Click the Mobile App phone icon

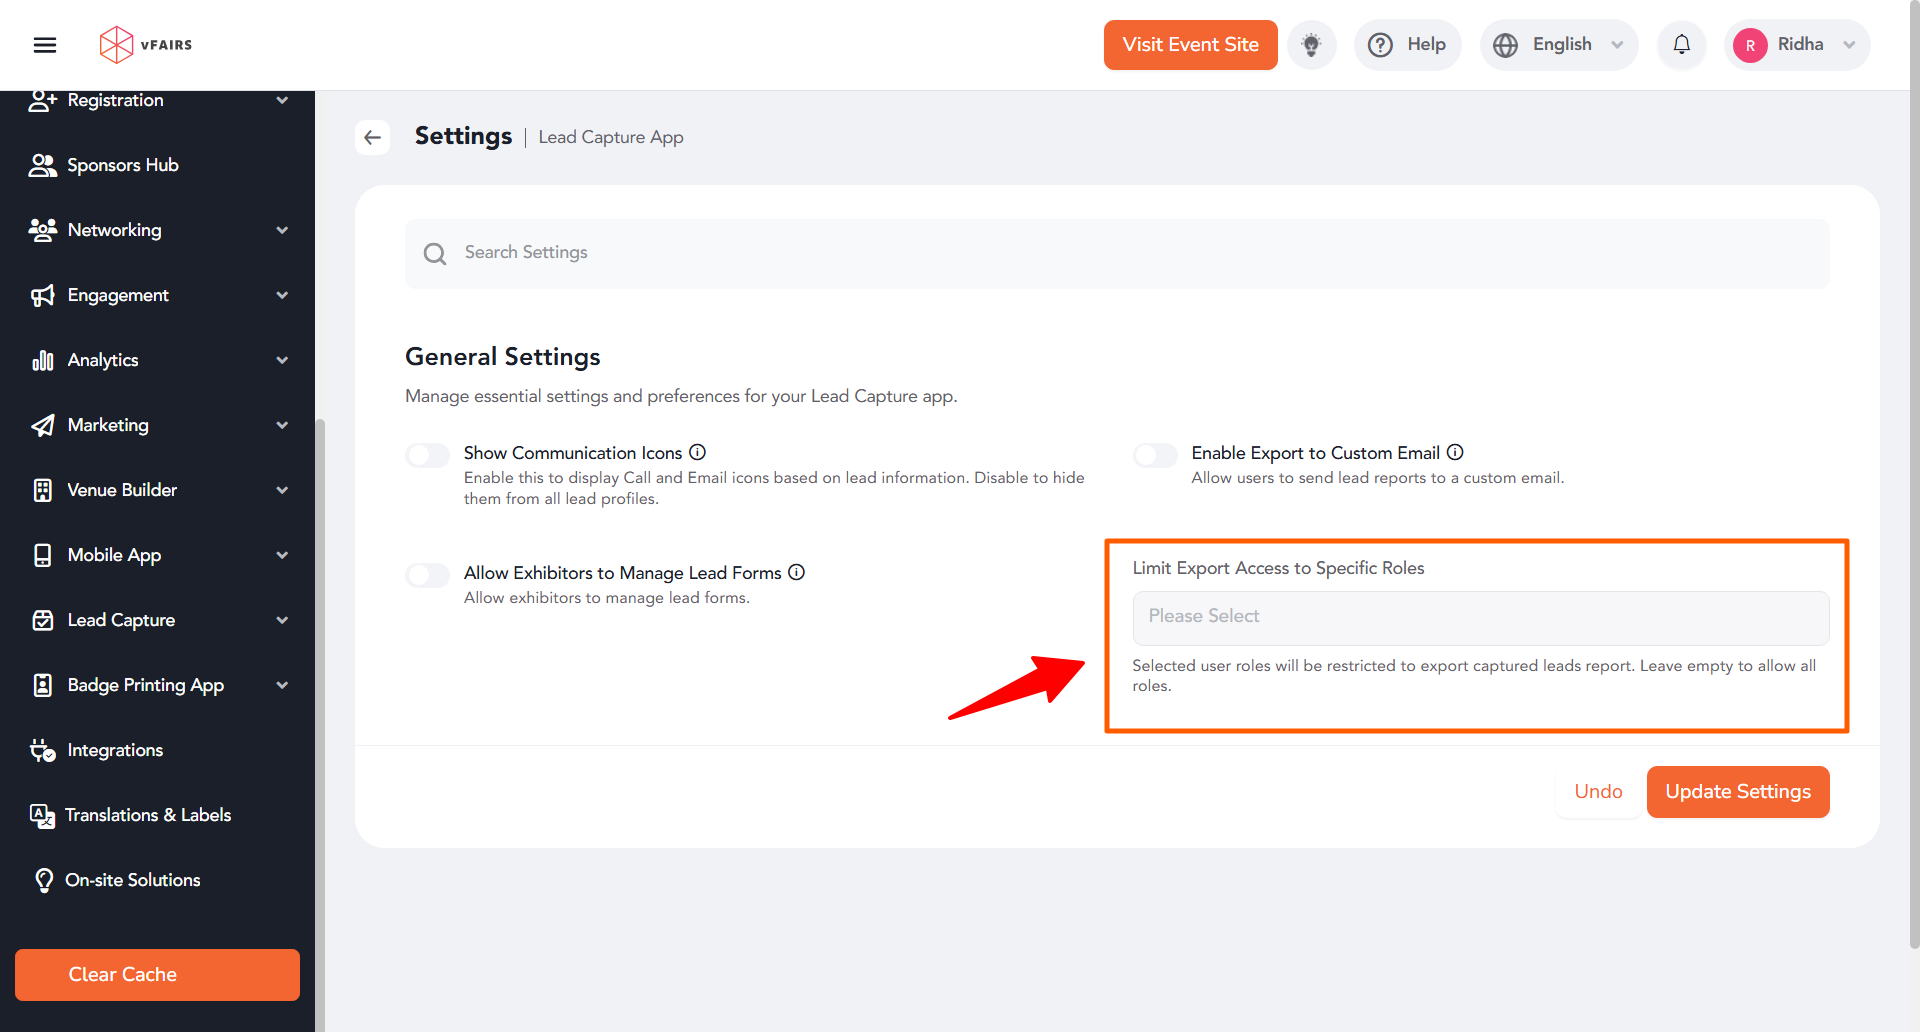[x=42, y=555]
